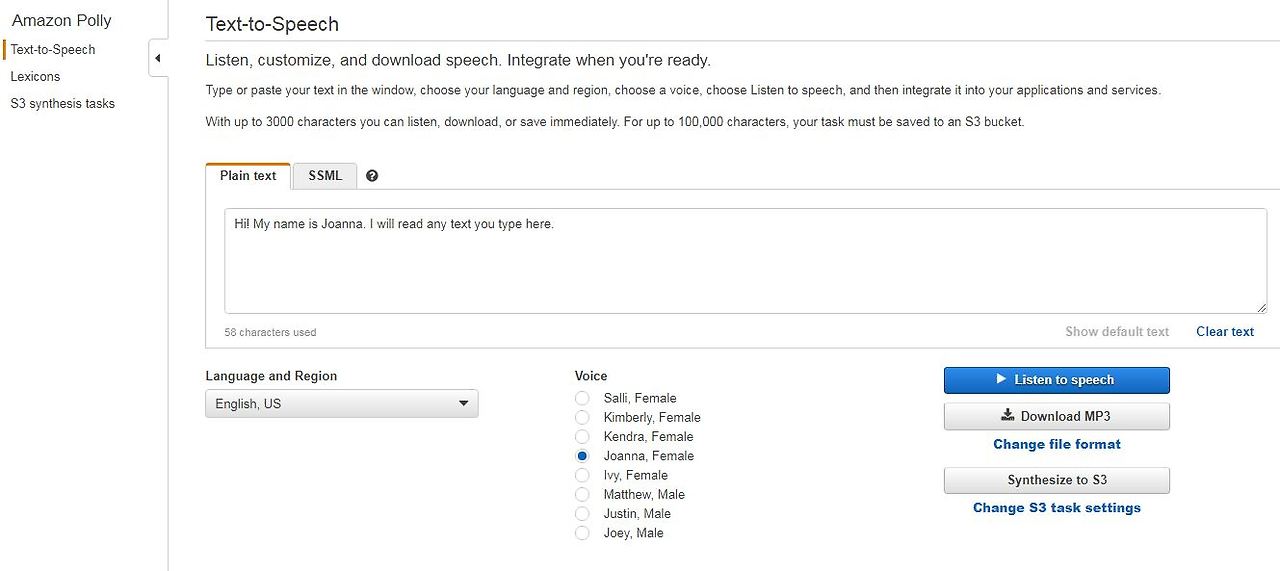The height and width of the screenshot is (571, 1280).
Task: Click the text area resize handle
Action: click(x=1261, y=308)
